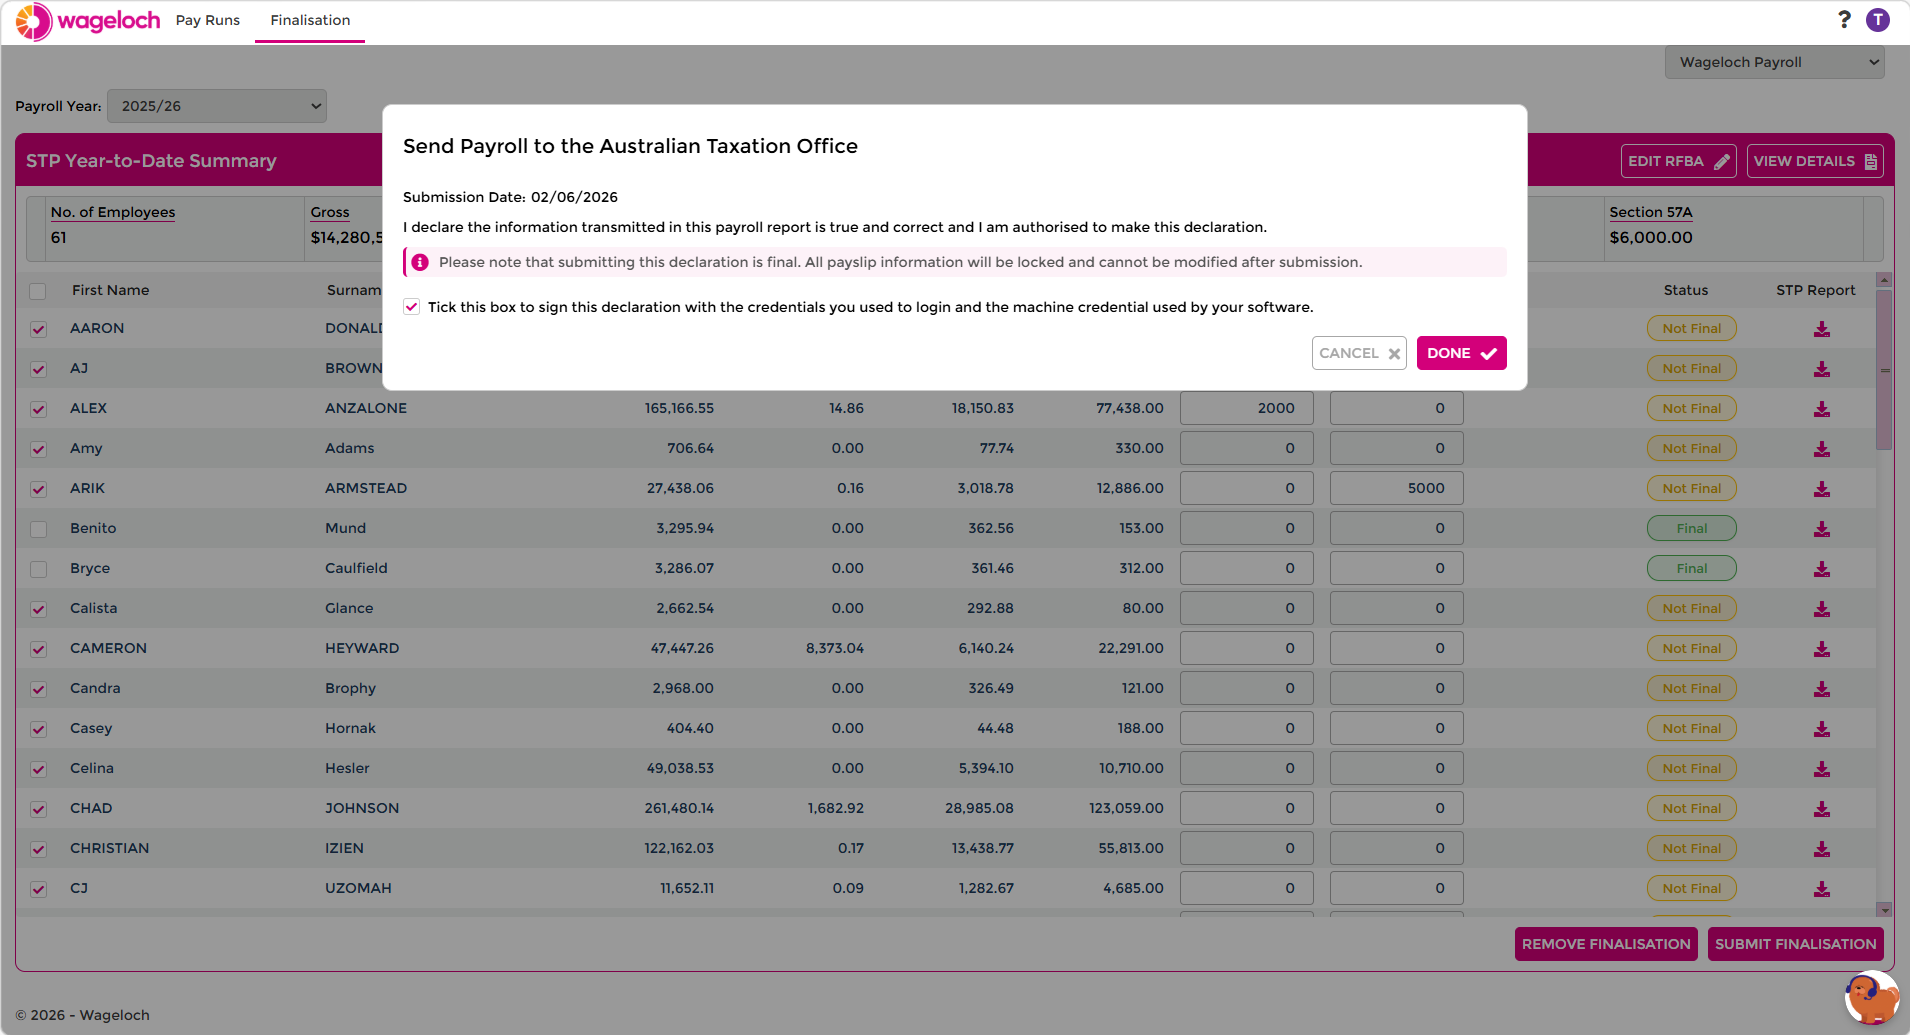The height and width of the screenshot is (1035, 1910).
Task: Download STP report for Benito Mund
Action: [x=1822, y=529]
